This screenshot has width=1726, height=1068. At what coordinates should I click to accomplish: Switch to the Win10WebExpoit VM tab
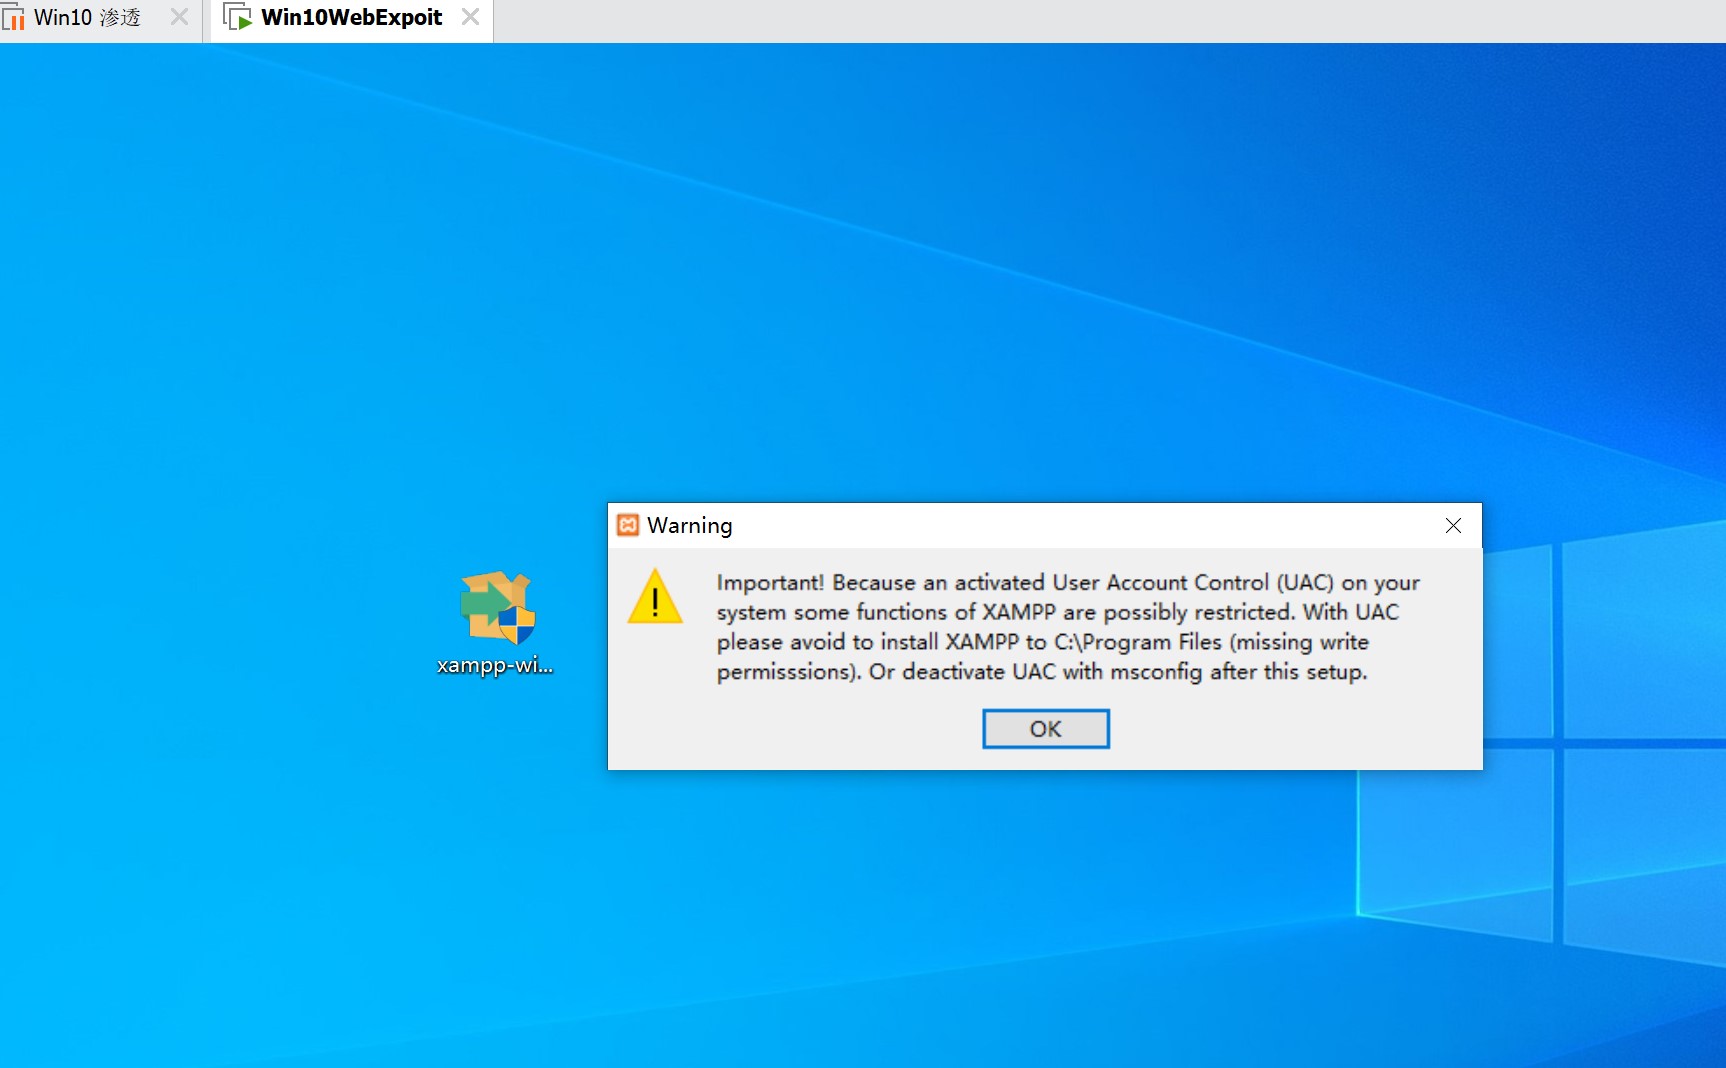[351, 18]
